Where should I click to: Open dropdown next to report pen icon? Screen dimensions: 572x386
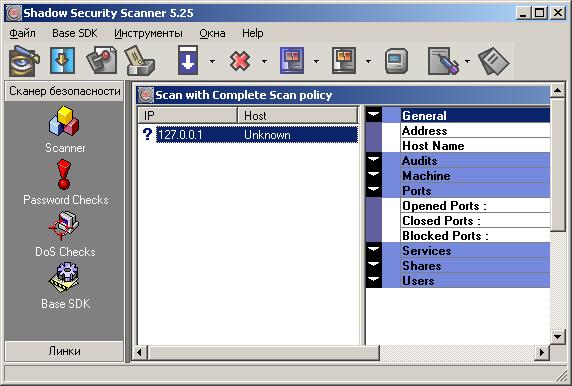[x=467, y=61]
